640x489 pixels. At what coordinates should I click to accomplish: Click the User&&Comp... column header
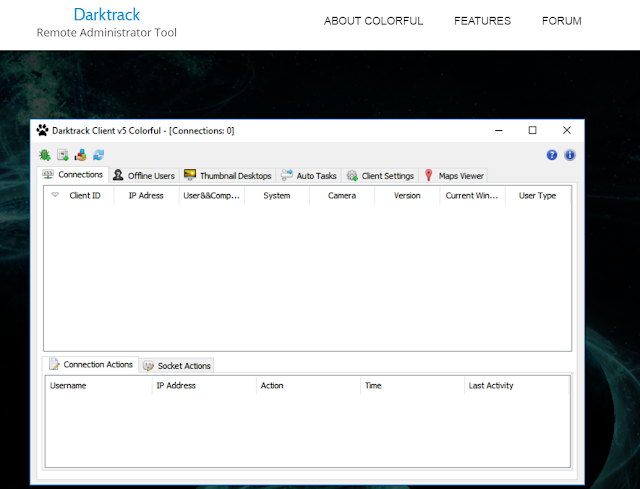pos(212,196)
